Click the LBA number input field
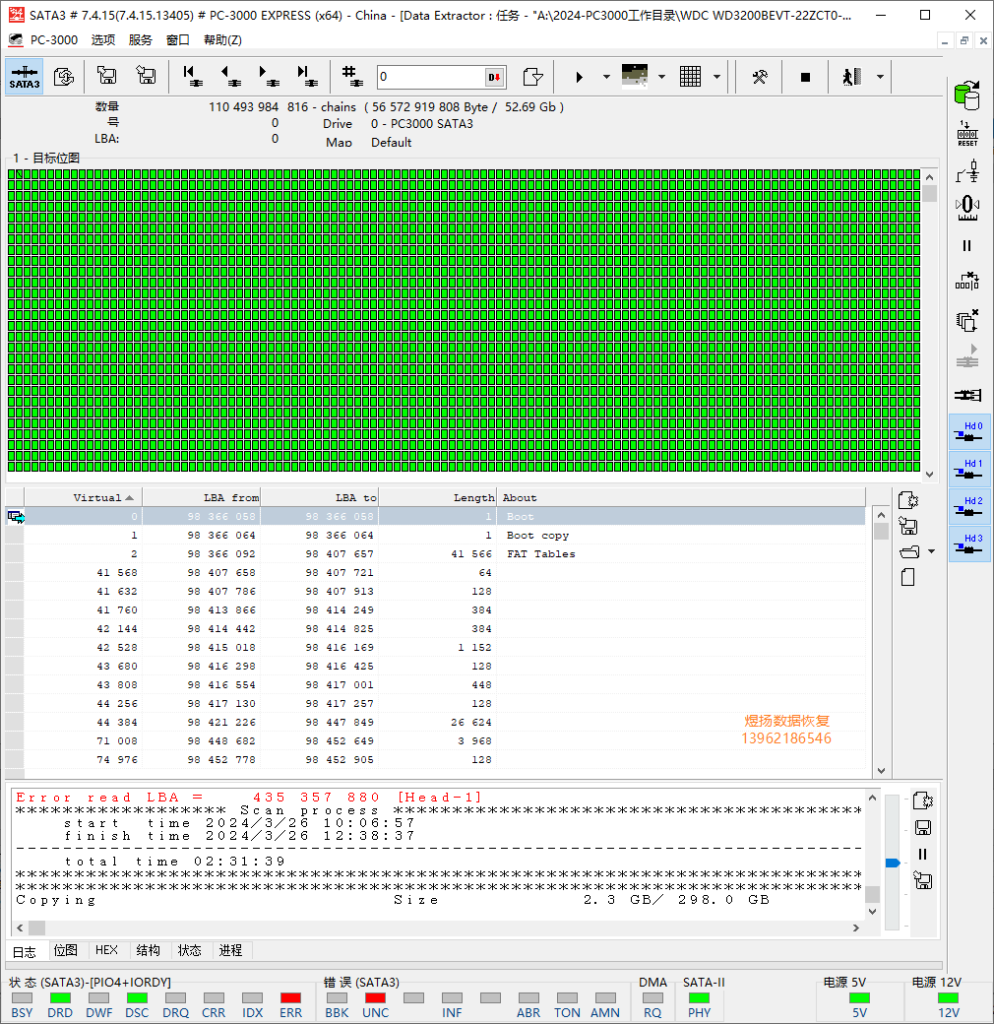 [x=430, y=77]
